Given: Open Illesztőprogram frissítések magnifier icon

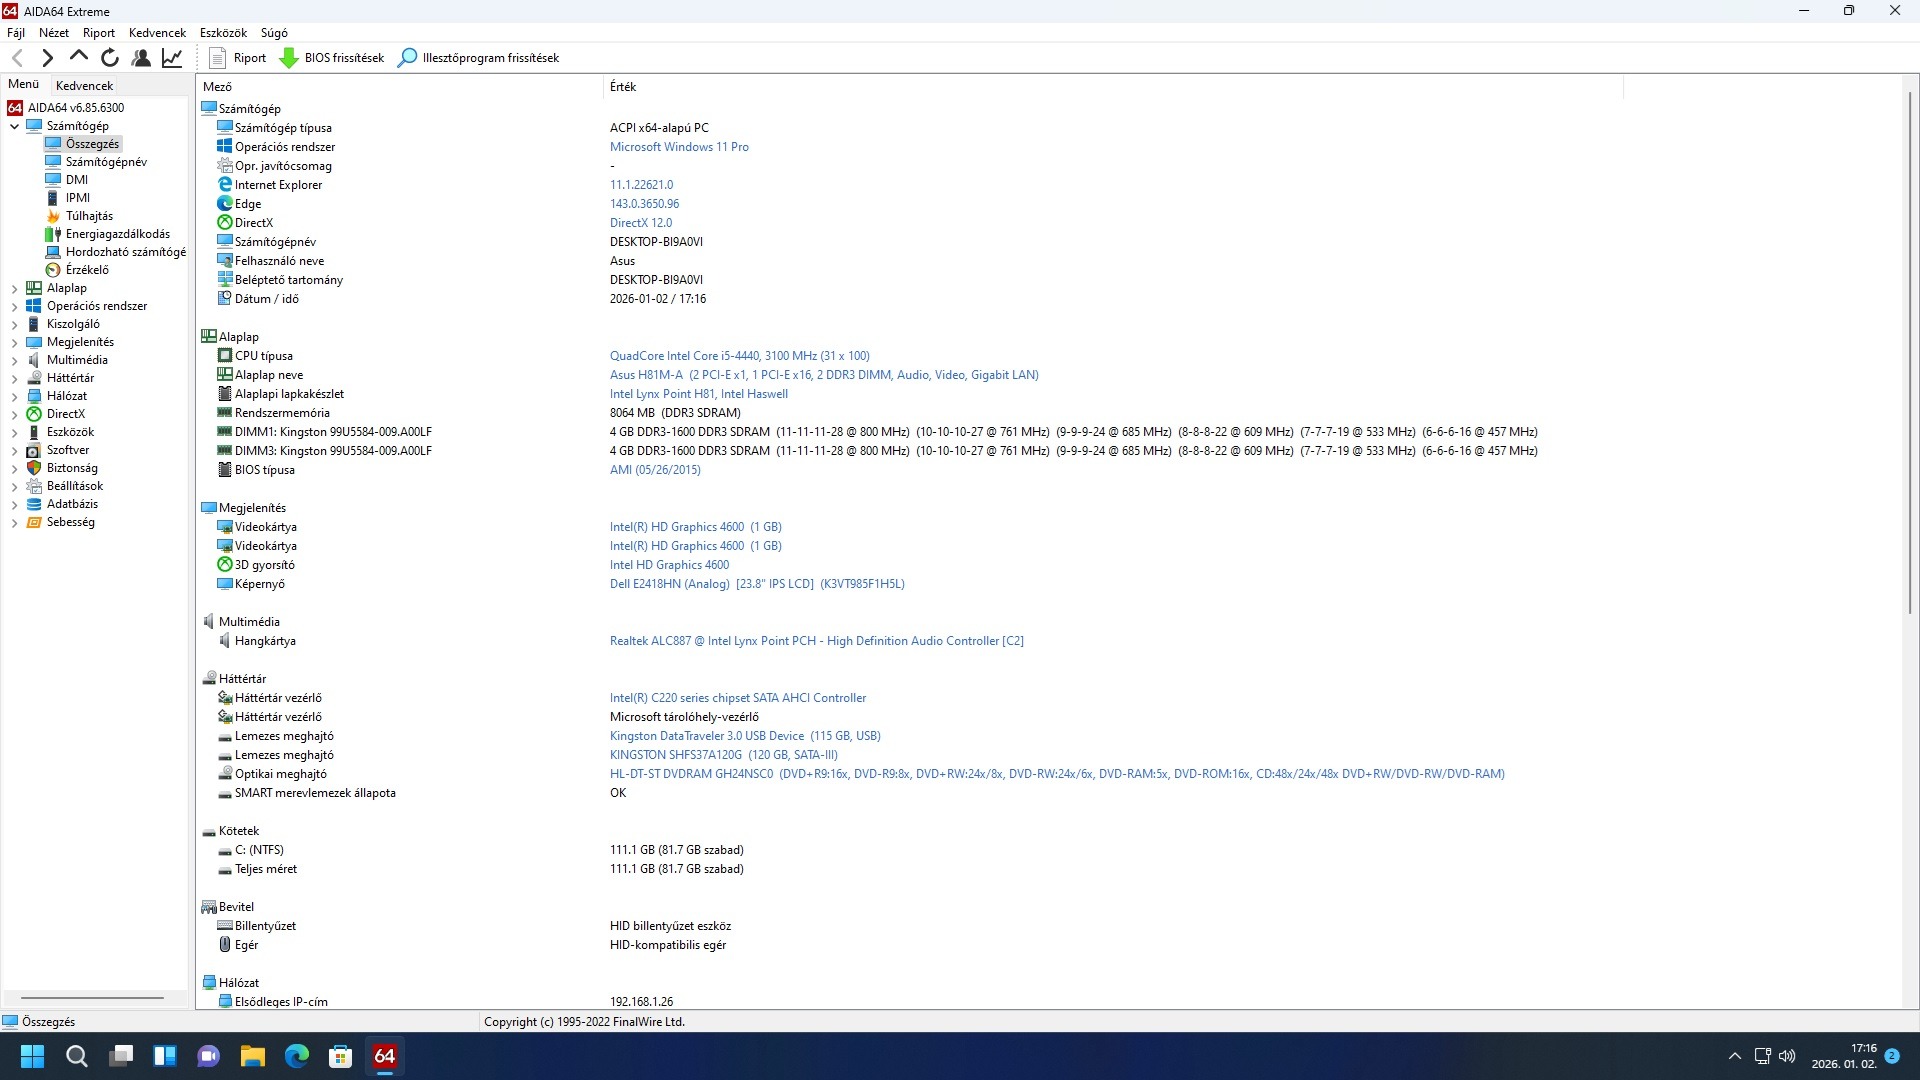Looking at the screenshot, I should point(407,58).
